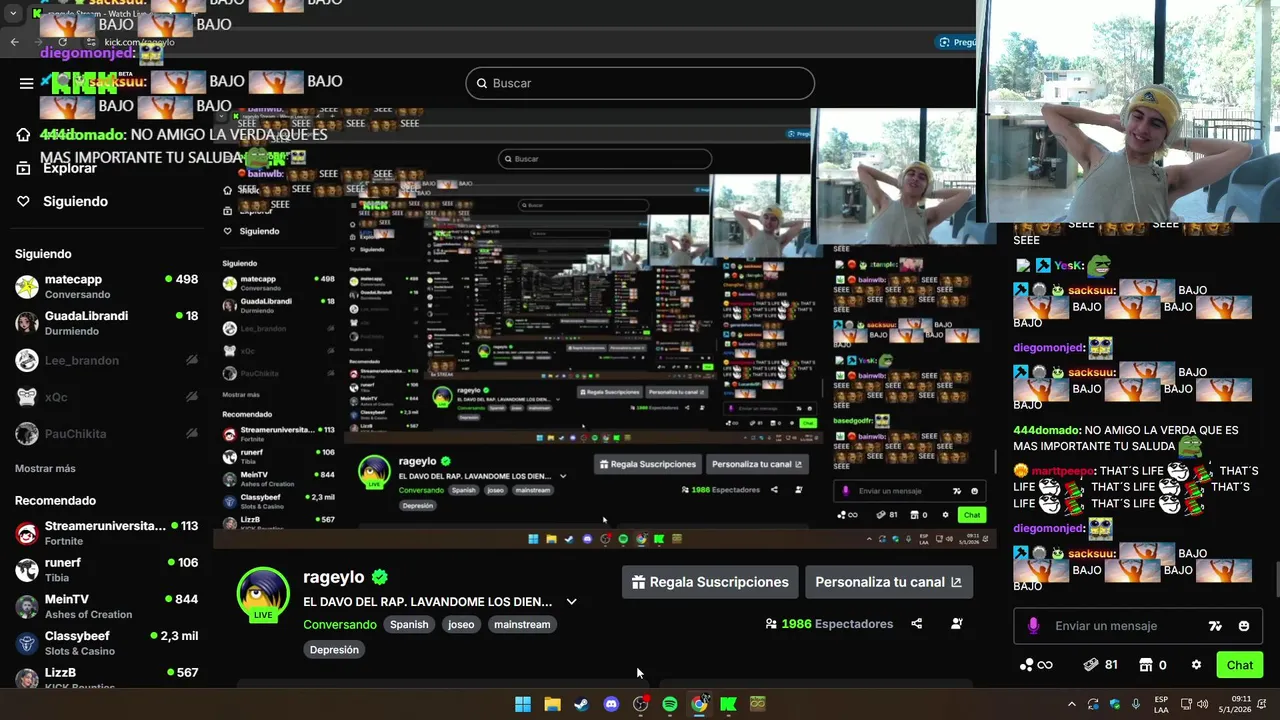Open recommended channel MeinTV
Image resolution: width=1280 pixels, height=720 pixels.
point(107,606)
